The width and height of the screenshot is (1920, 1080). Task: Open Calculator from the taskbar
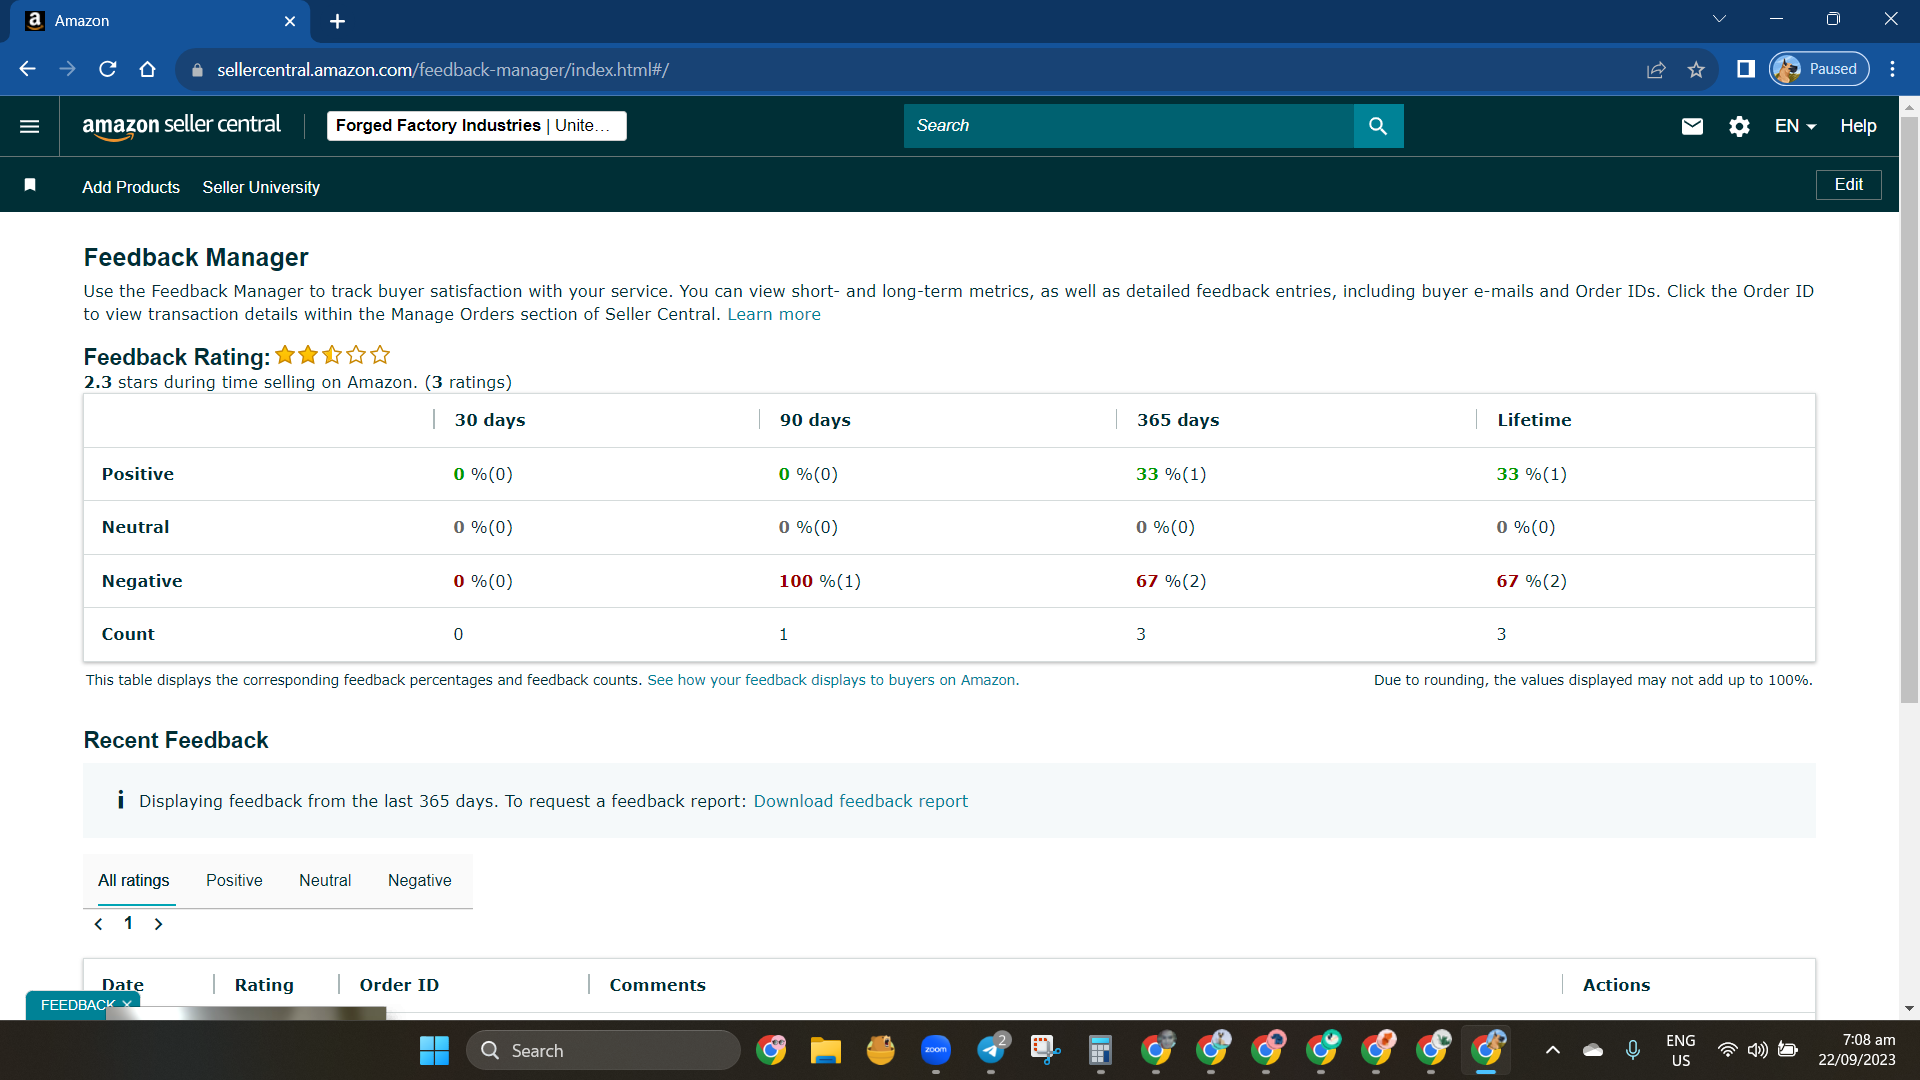point(1101,1050)
